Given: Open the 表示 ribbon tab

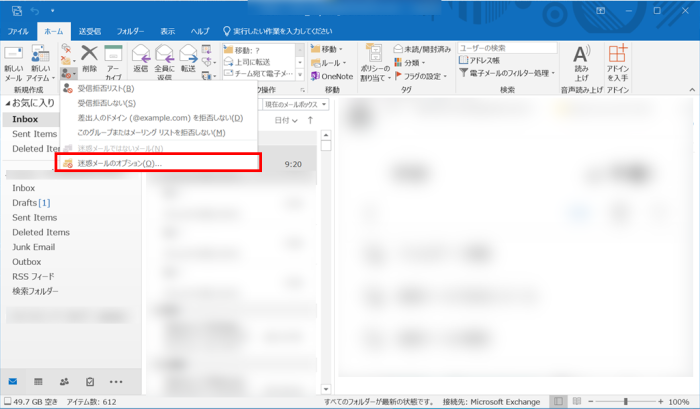Looking at the screenshot, I should point(167,31).
